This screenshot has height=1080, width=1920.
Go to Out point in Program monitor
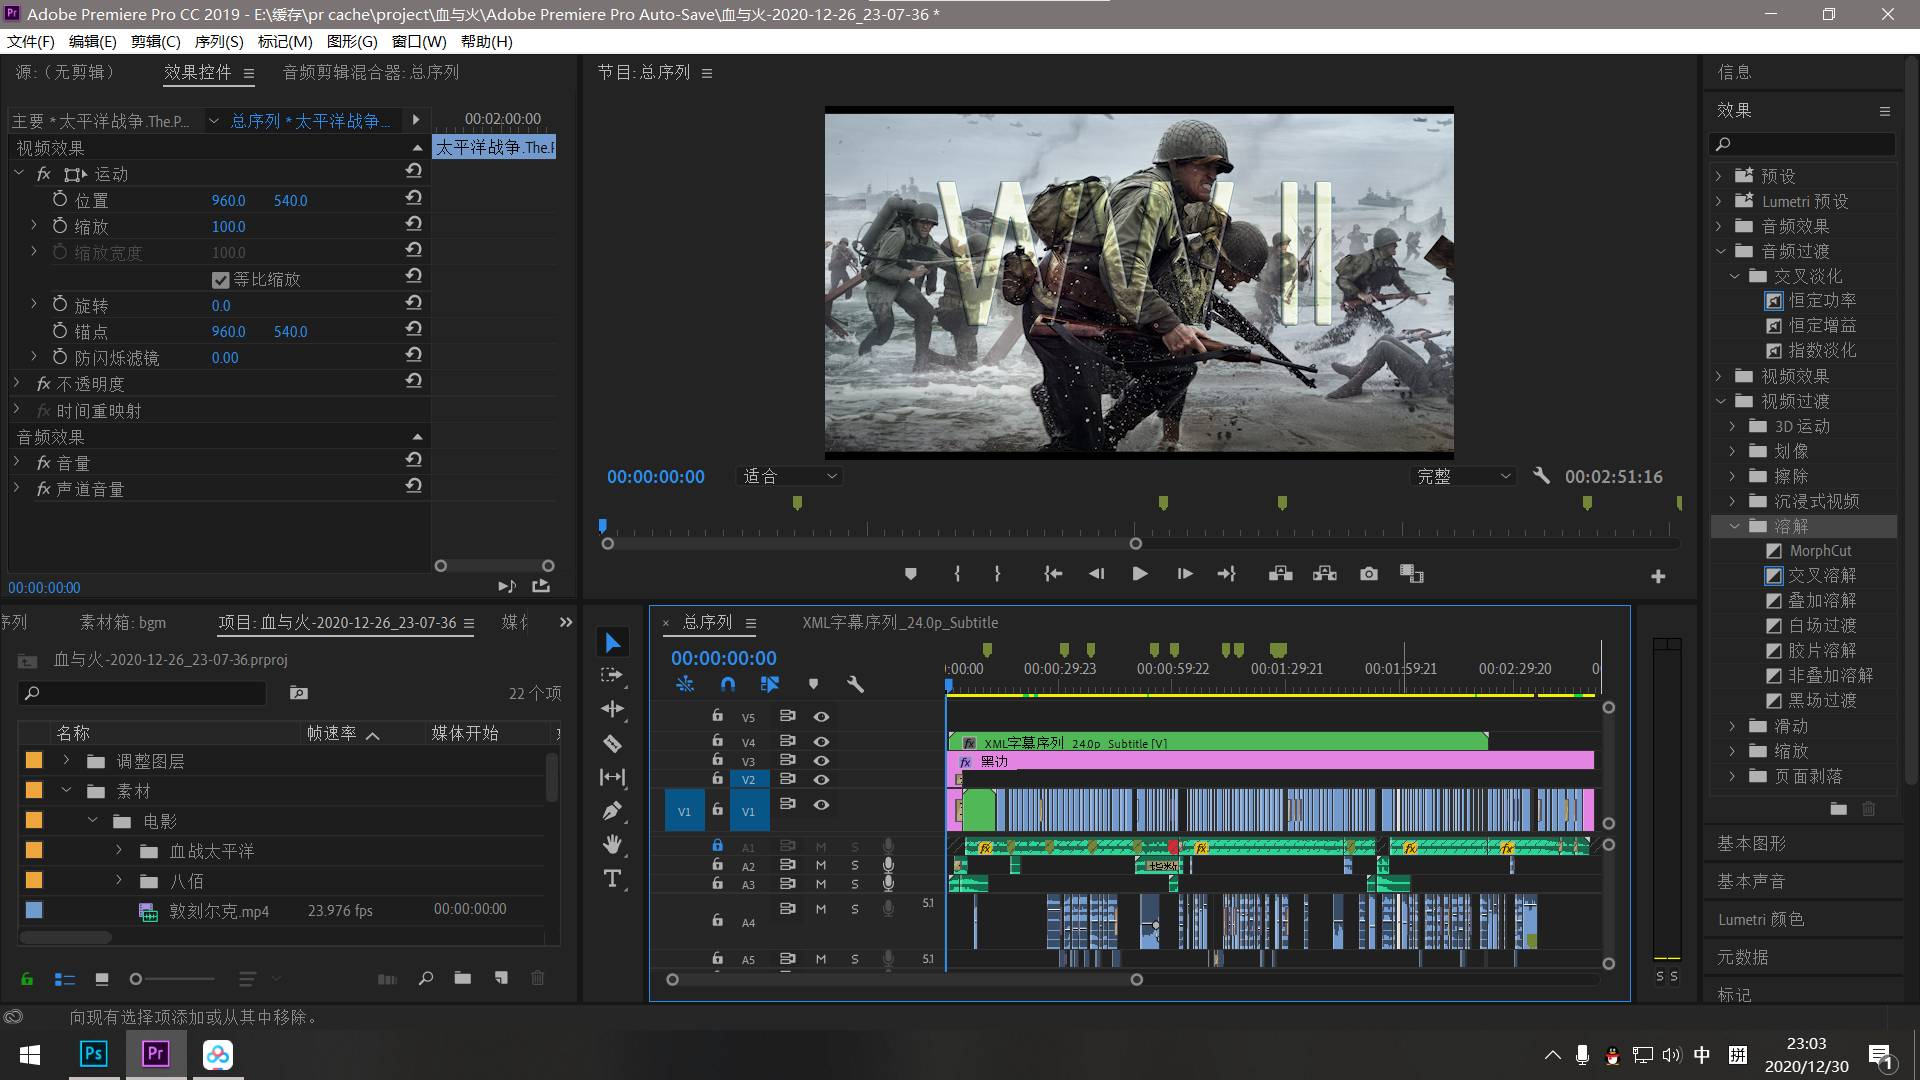click(x=1226, y=574)
